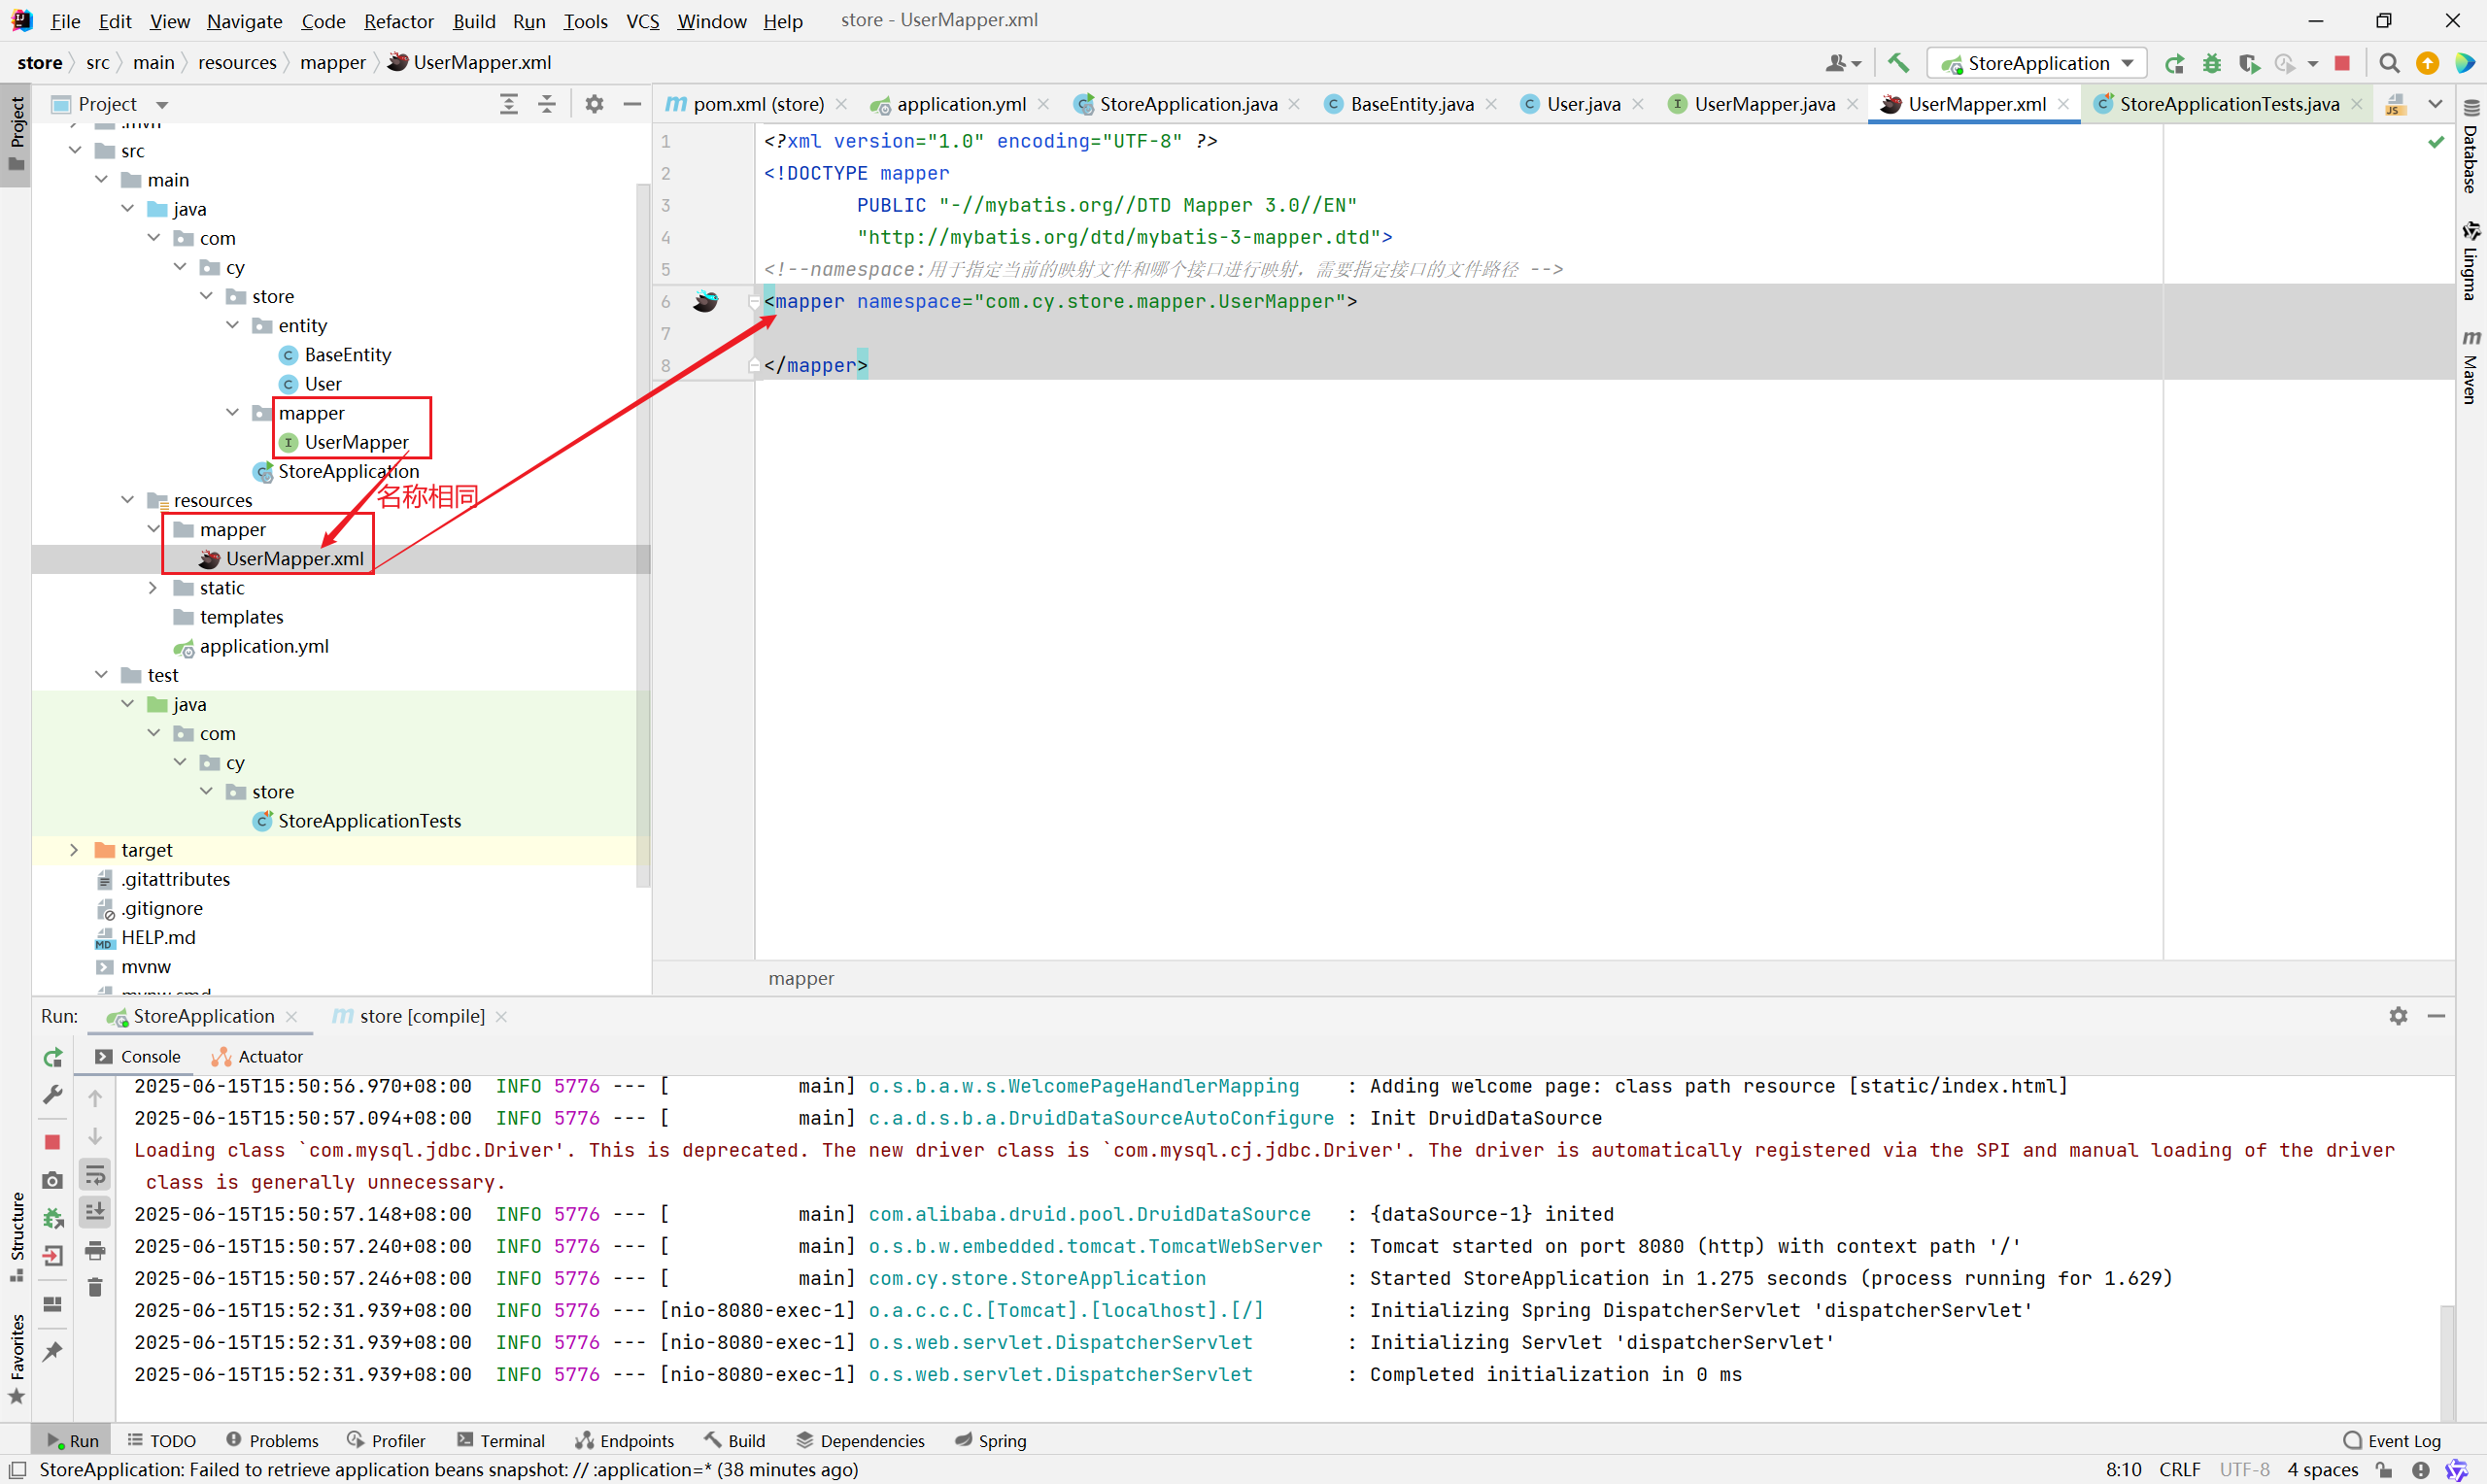This screenshot has height=1484, width=2487.
Task: Select StoreApplicationTests in the project tree
Action: point(369,821)
